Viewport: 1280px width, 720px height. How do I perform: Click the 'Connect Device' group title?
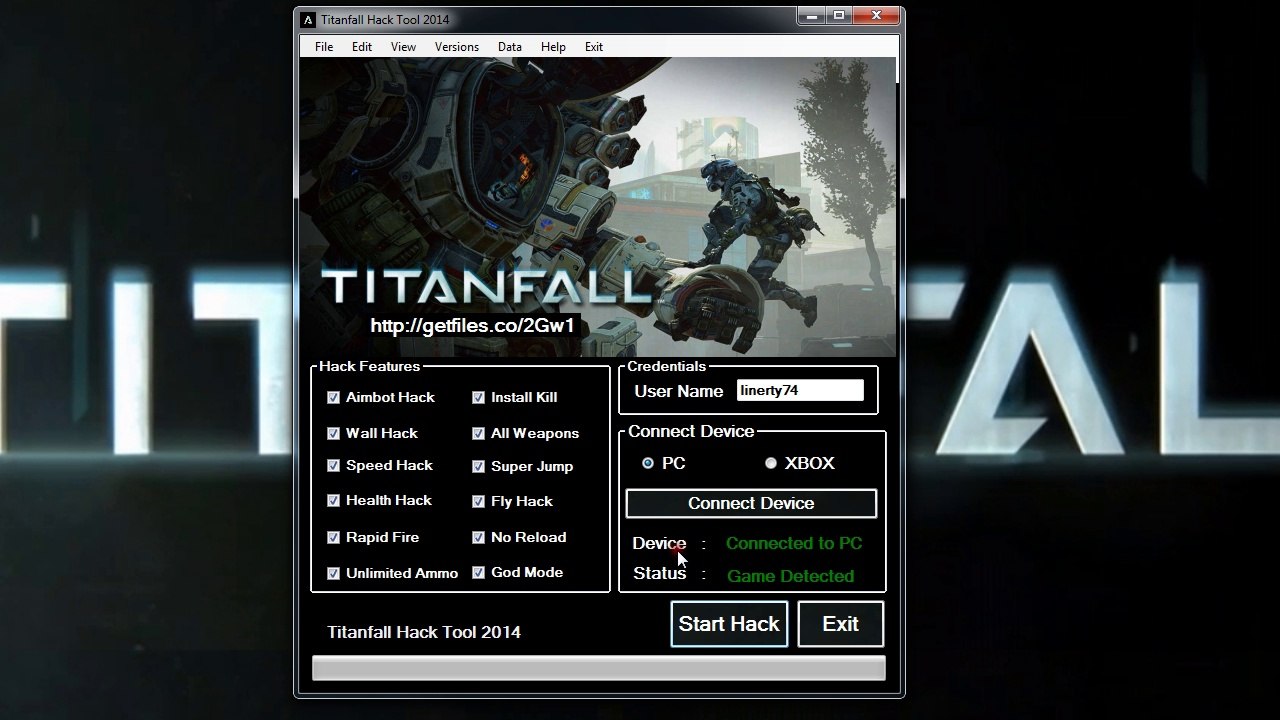(x=691, y=431)
